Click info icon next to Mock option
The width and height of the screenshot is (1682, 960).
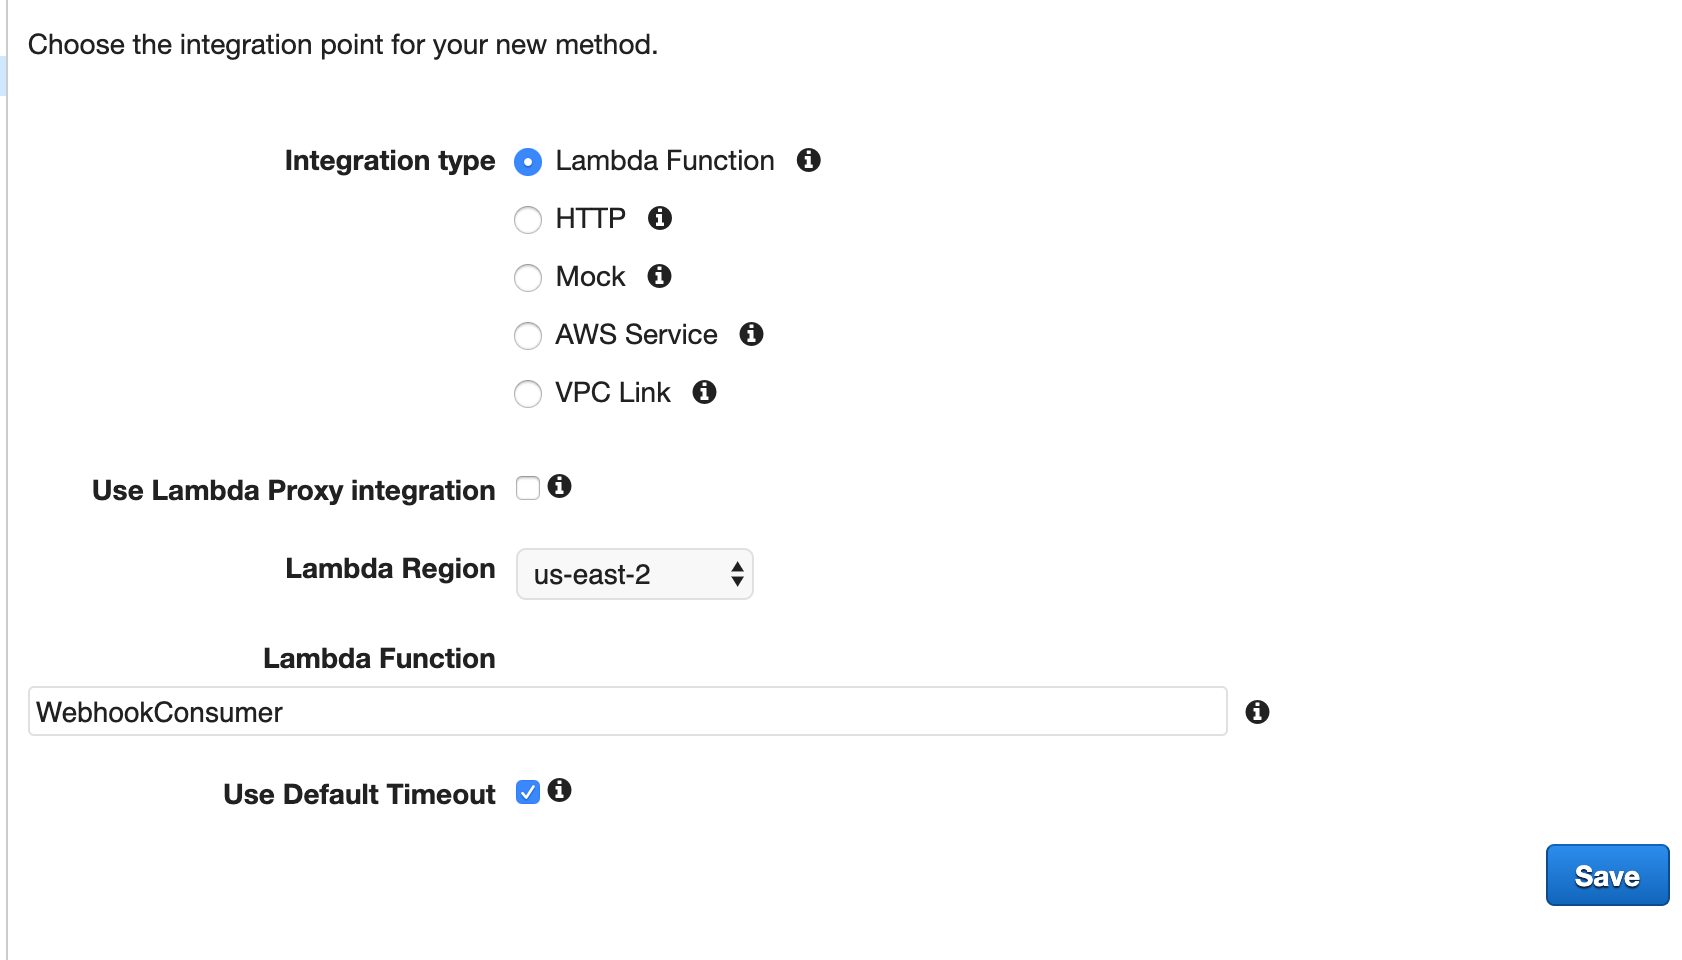659,276
